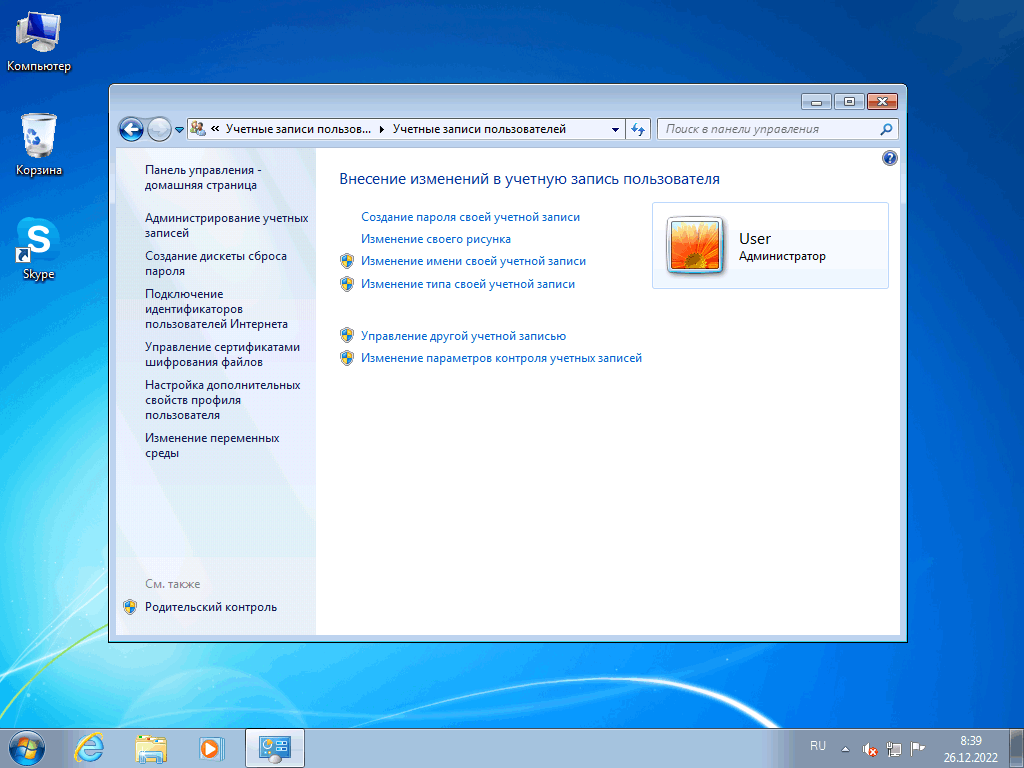This screenshot has width=1024, height=768.
Task: Open the Recycle Bin desktop icon
Action: [39, 144]
